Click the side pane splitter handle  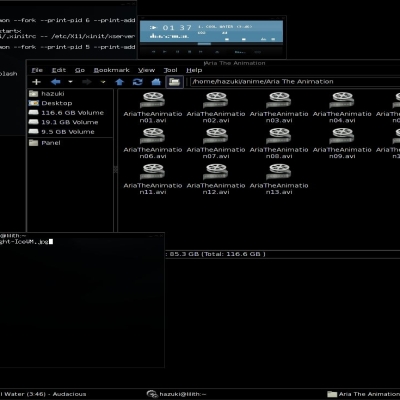116,169
